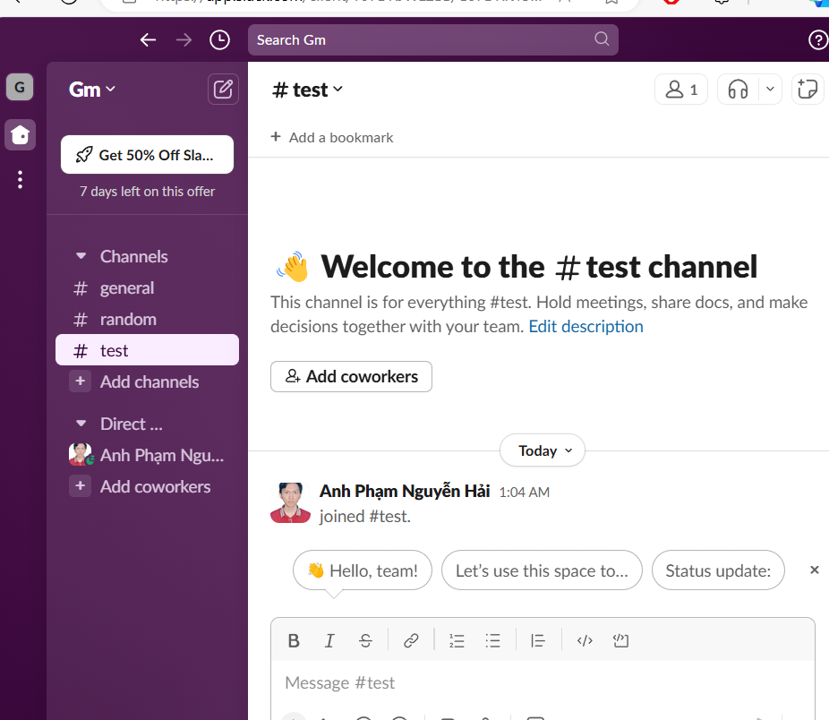Toggle bold formatting
Image resolution: width=829 pixels, height=720 pixels.
point(294,641)
